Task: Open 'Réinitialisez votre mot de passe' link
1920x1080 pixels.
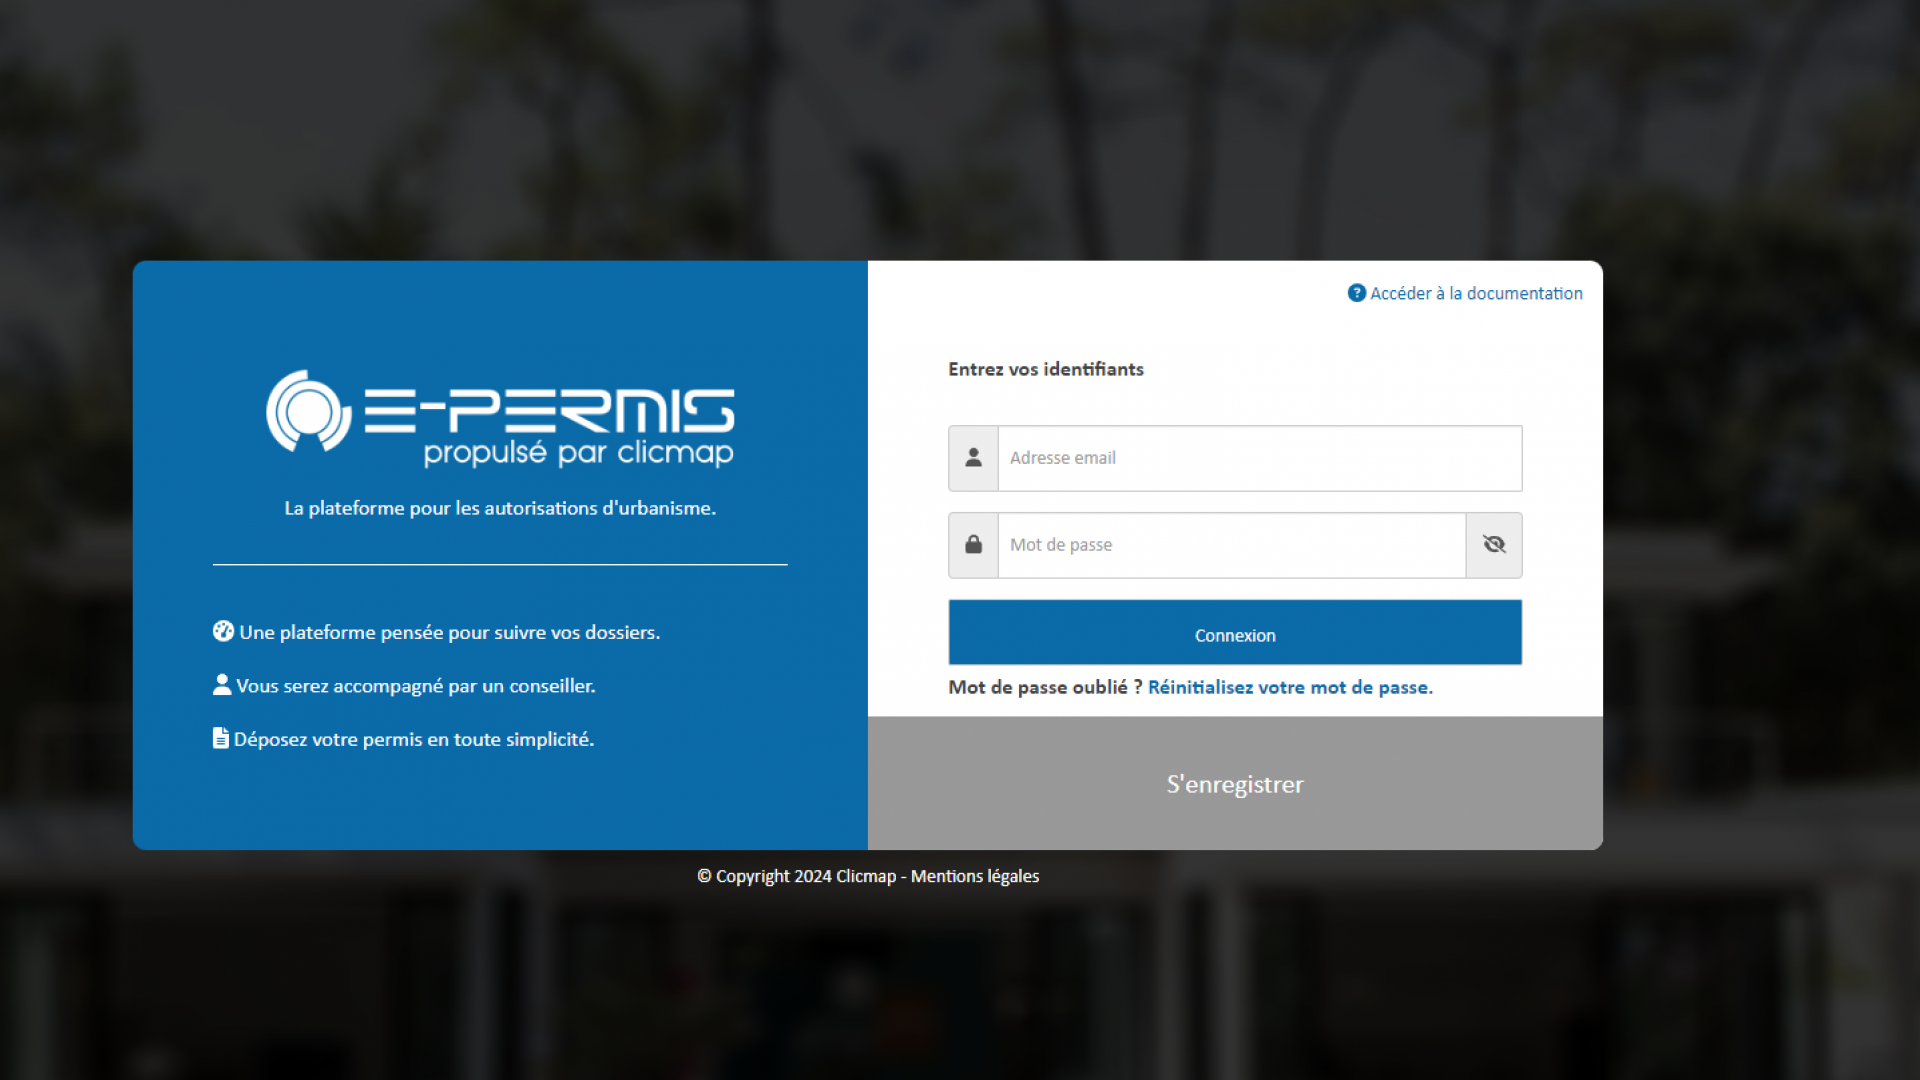Action: coord(1290,687)
